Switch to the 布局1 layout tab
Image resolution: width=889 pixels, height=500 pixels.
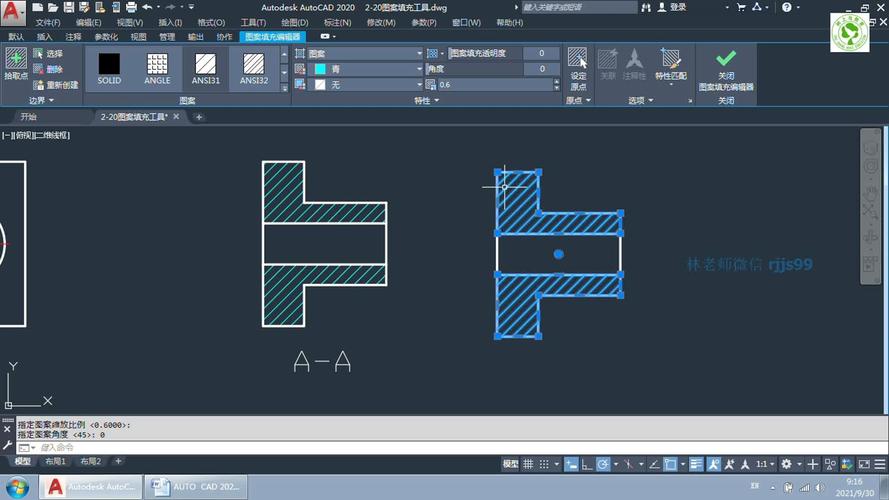click(x=56, y=462)
